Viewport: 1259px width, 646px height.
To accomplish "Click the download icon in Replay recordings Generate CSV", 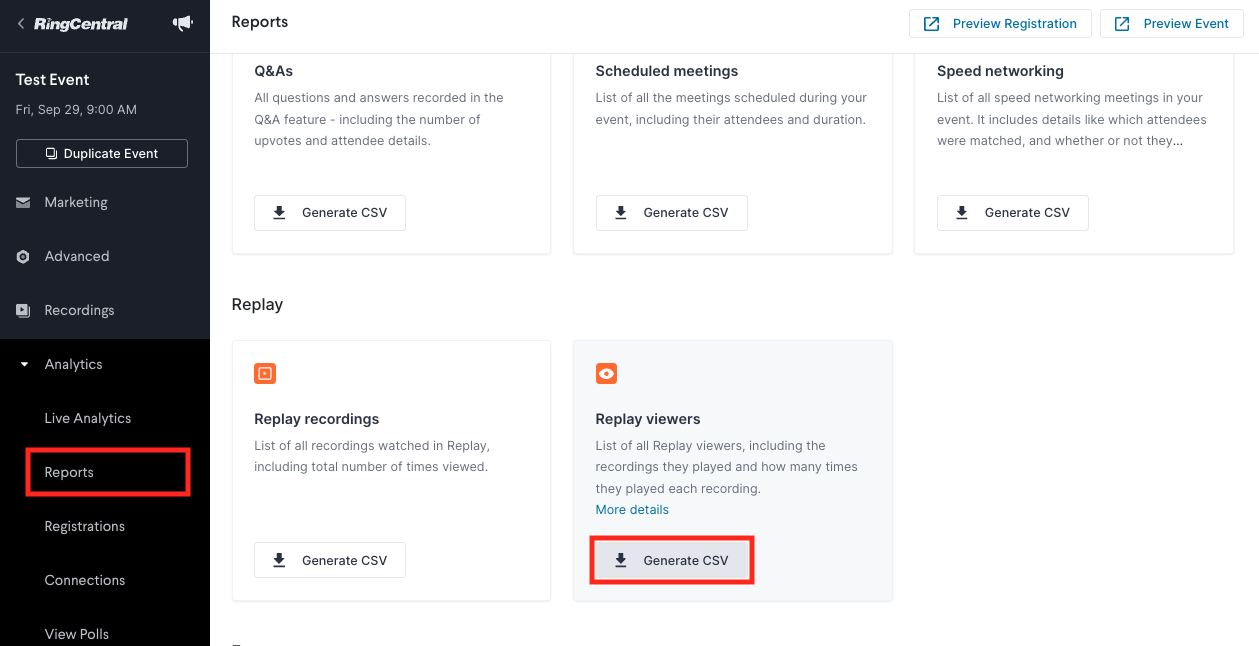I will point(280,560).
